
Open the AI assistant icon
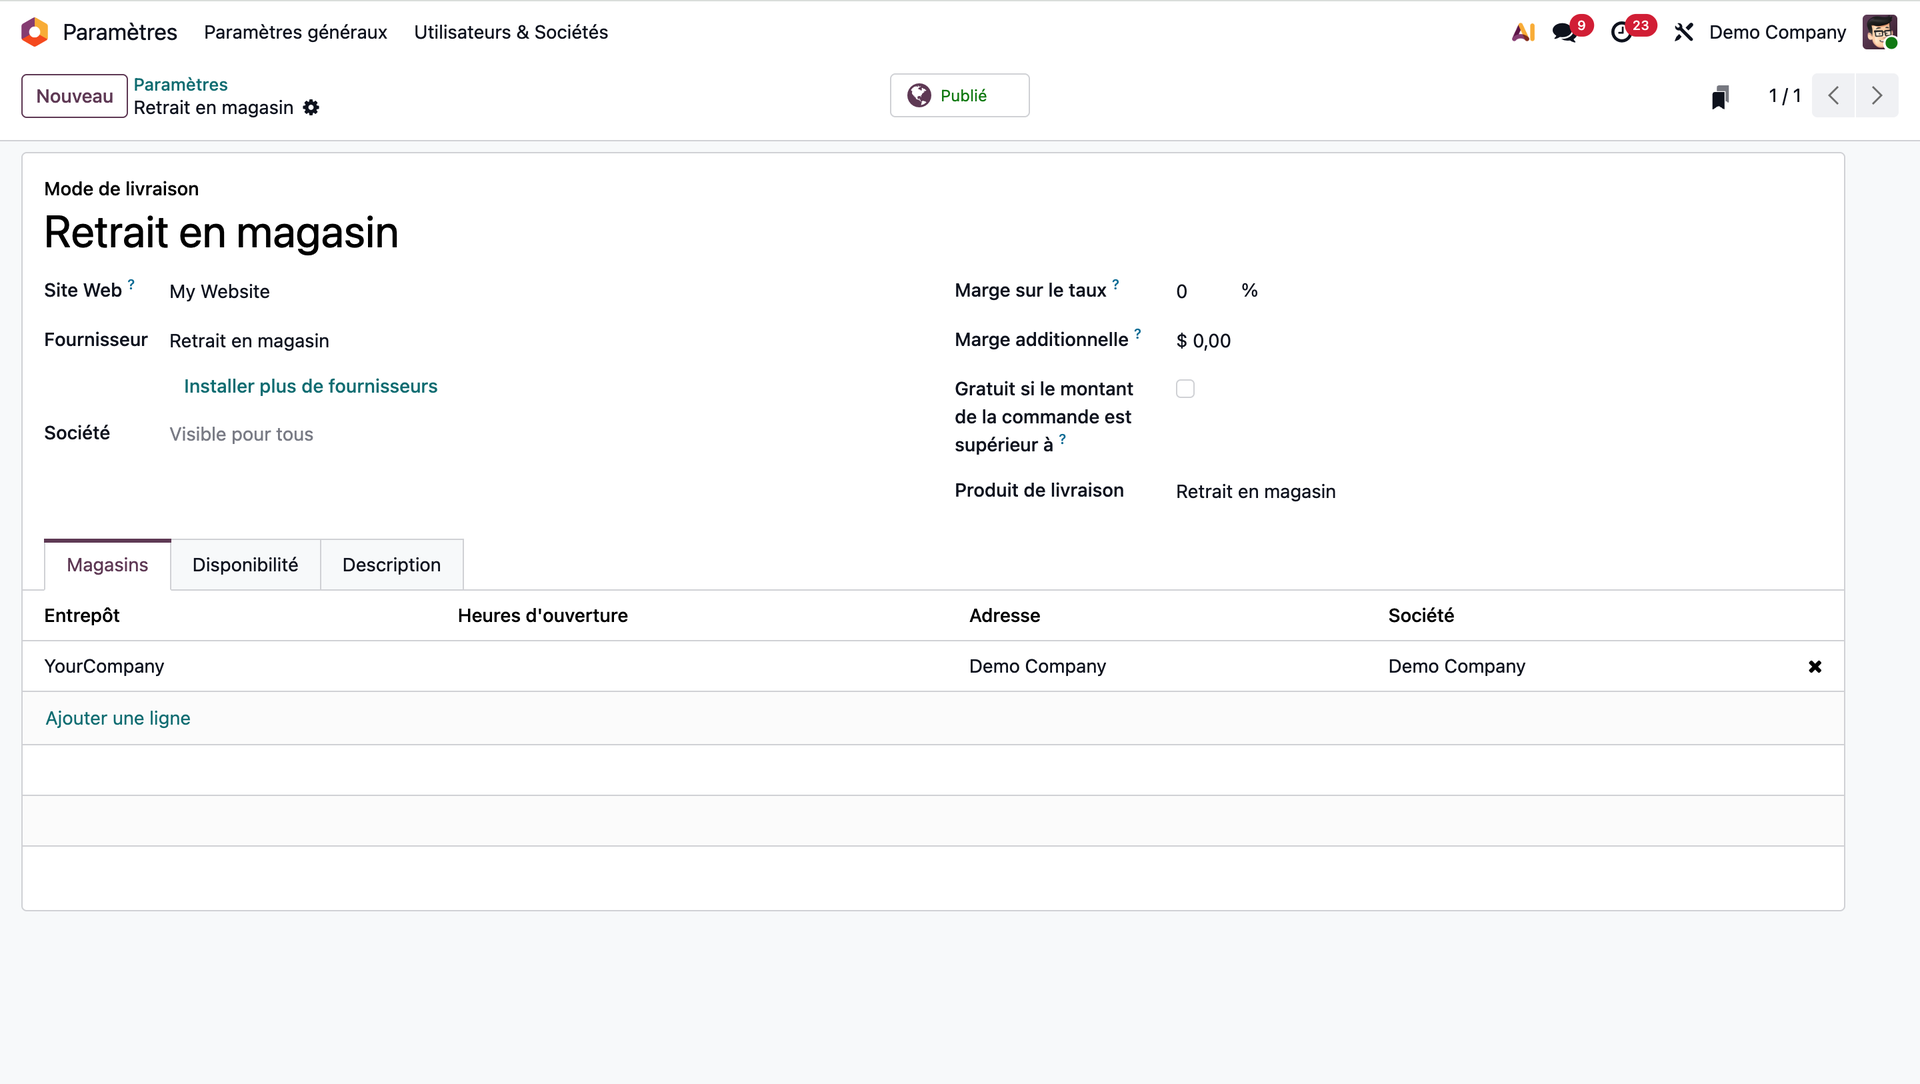click(1523, 32)
